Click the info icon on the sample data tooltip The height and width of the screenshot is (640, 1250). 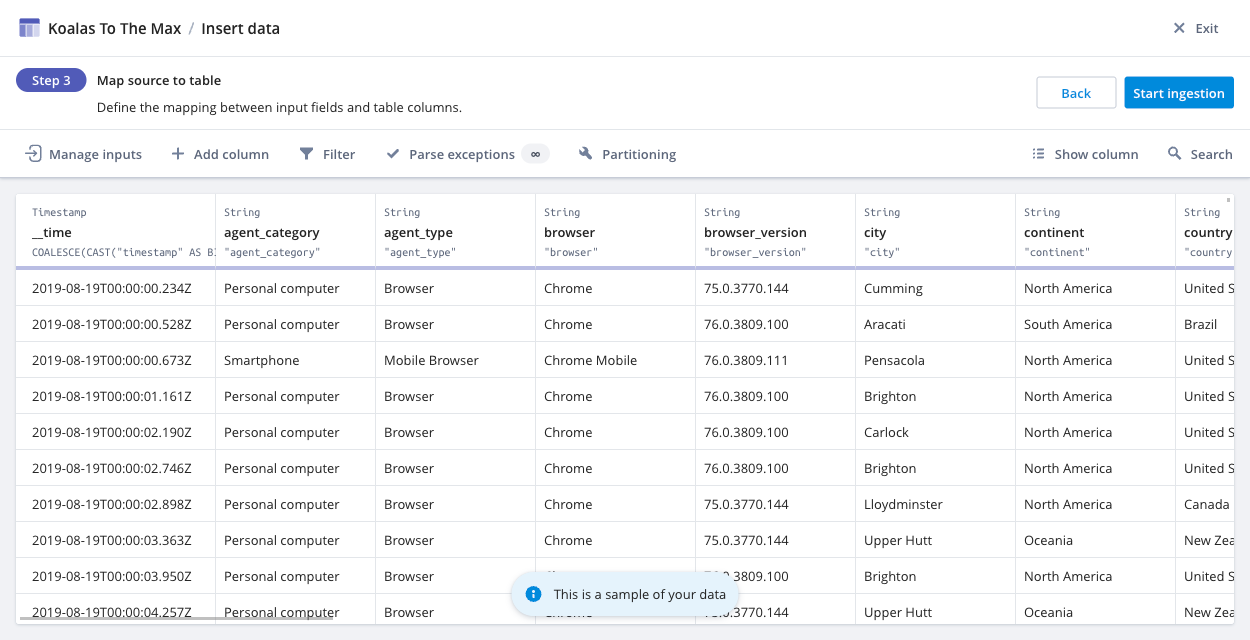[x=533, y=593]
